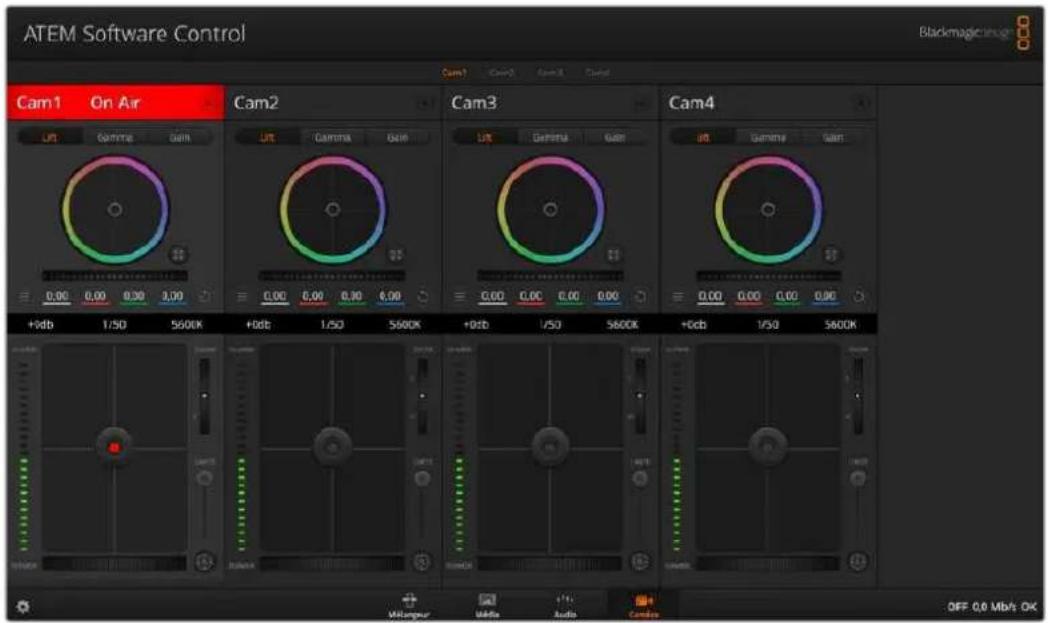The height and width of the screenshot is (623, 1048).
Task: Click Cam1 master wheel strip under color wheel
Action: click(115, 275)
